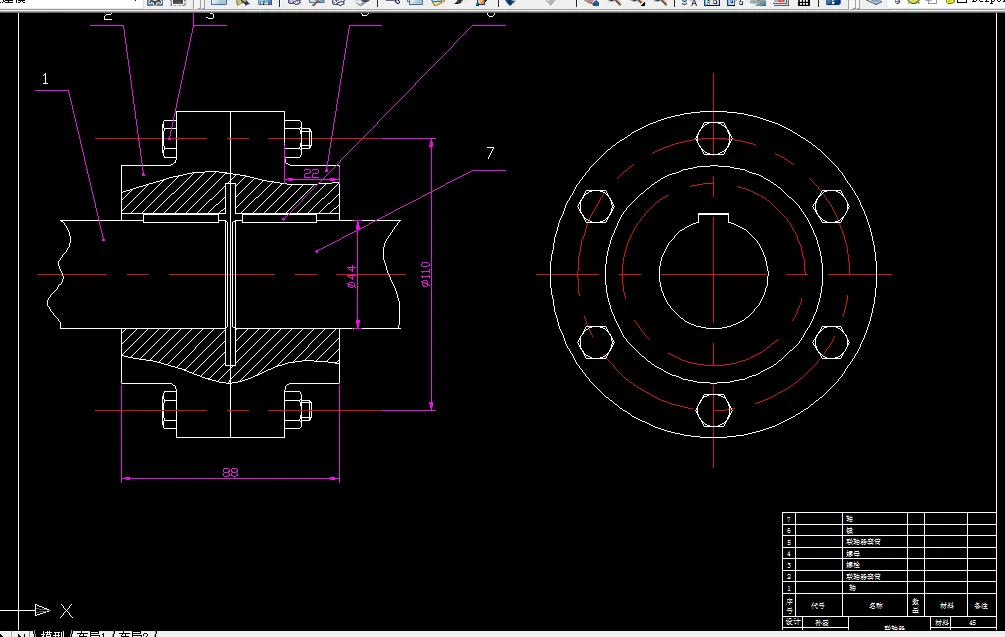1005x637 pixels.
Task: Click the material value 45 in the title block
Action: pyautogui.click(x=972, y=622)
